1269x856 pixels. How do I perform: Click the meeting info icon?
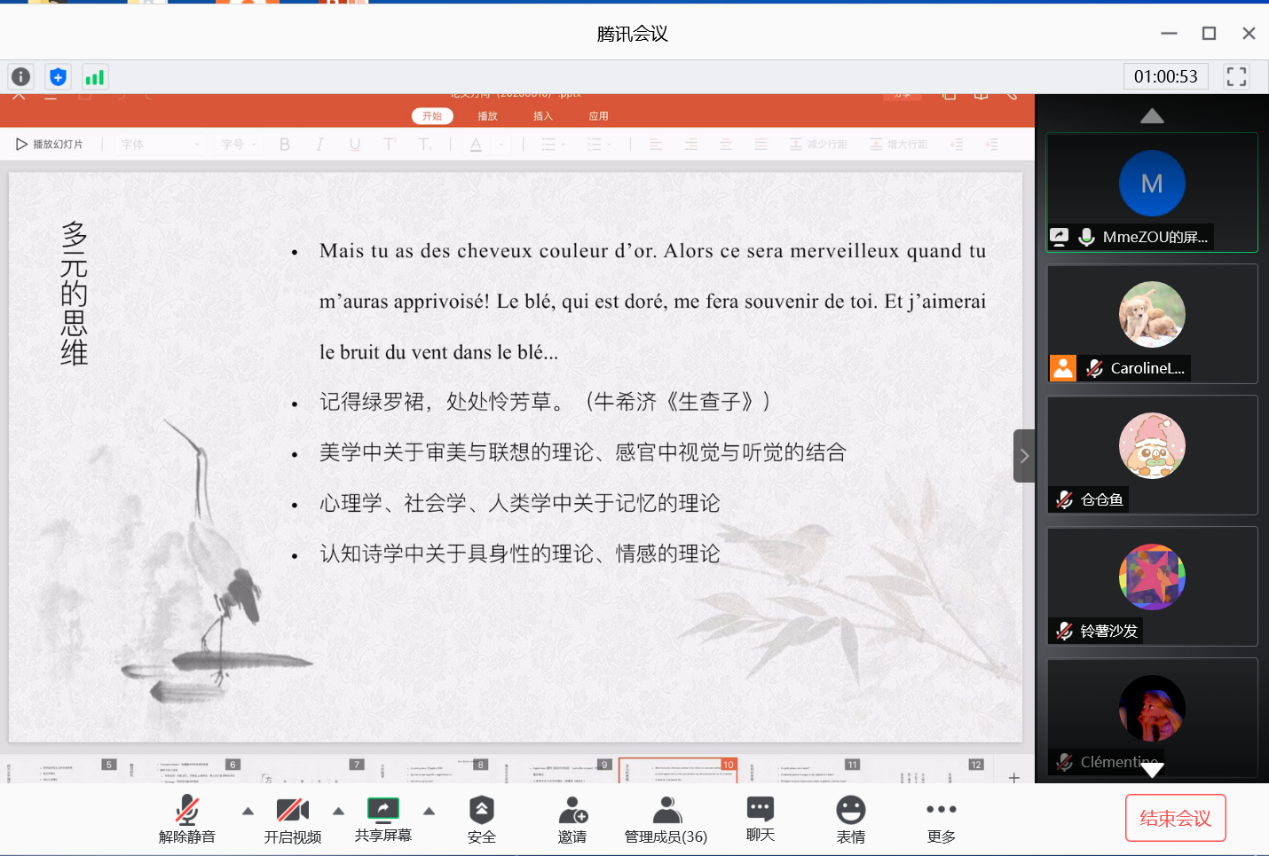click(x=21, y=77)
